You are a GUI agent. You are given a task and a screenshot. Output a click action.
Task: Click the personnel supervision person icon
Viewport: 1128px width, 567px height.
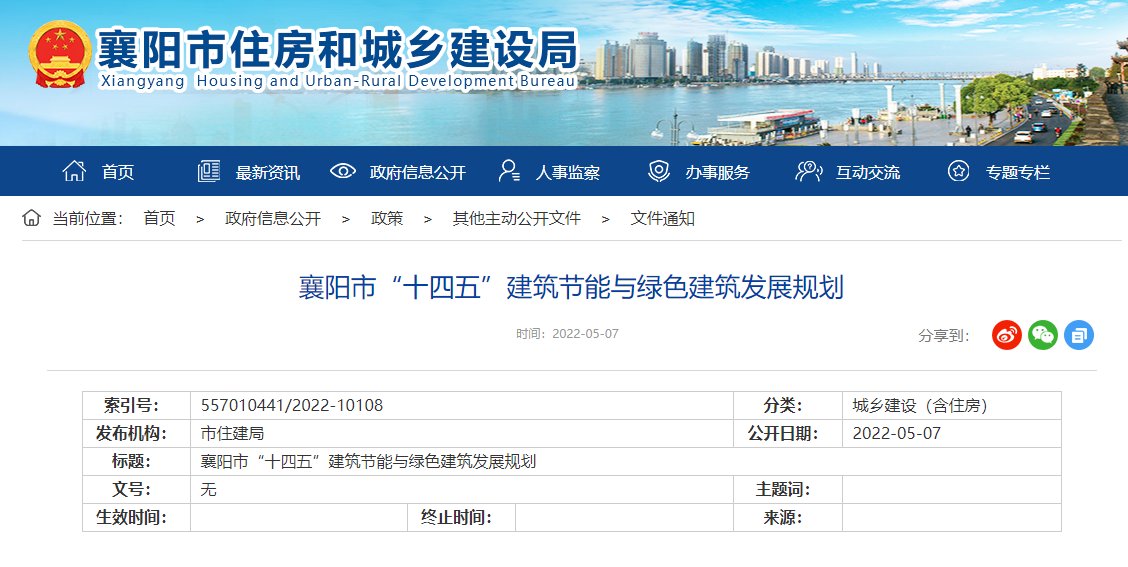click(509, 171)
